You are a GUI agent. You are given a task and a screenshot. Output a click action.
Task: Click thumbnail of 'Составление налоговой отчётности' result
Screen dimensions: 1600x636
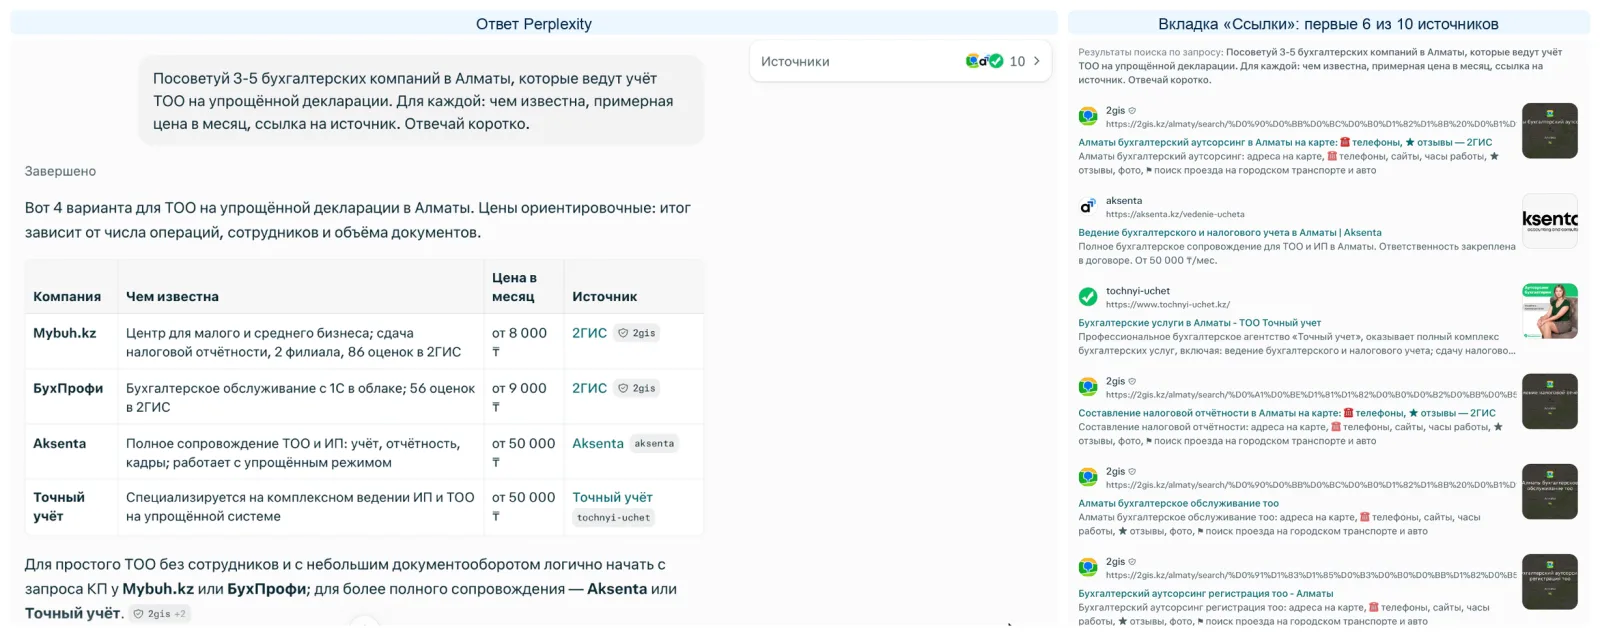(1549, 401)
